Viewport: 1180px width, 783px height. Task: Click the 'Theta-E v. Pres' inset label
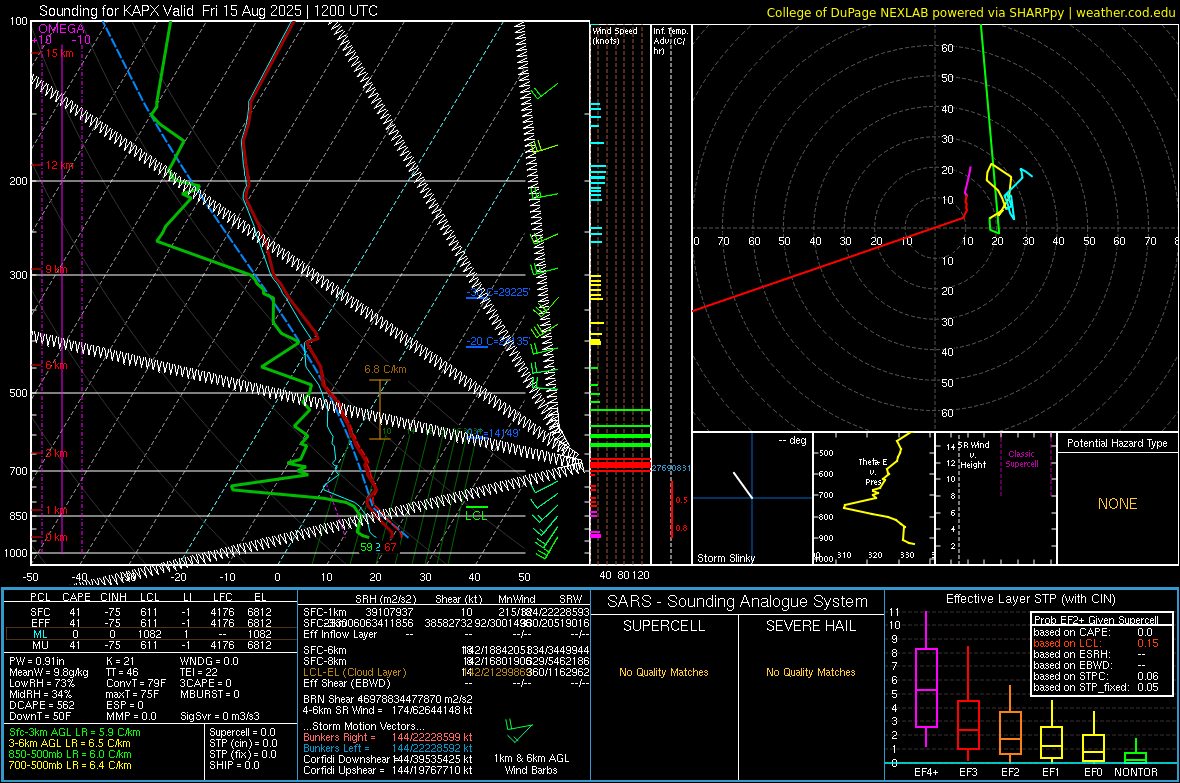(x=873, y=471)
